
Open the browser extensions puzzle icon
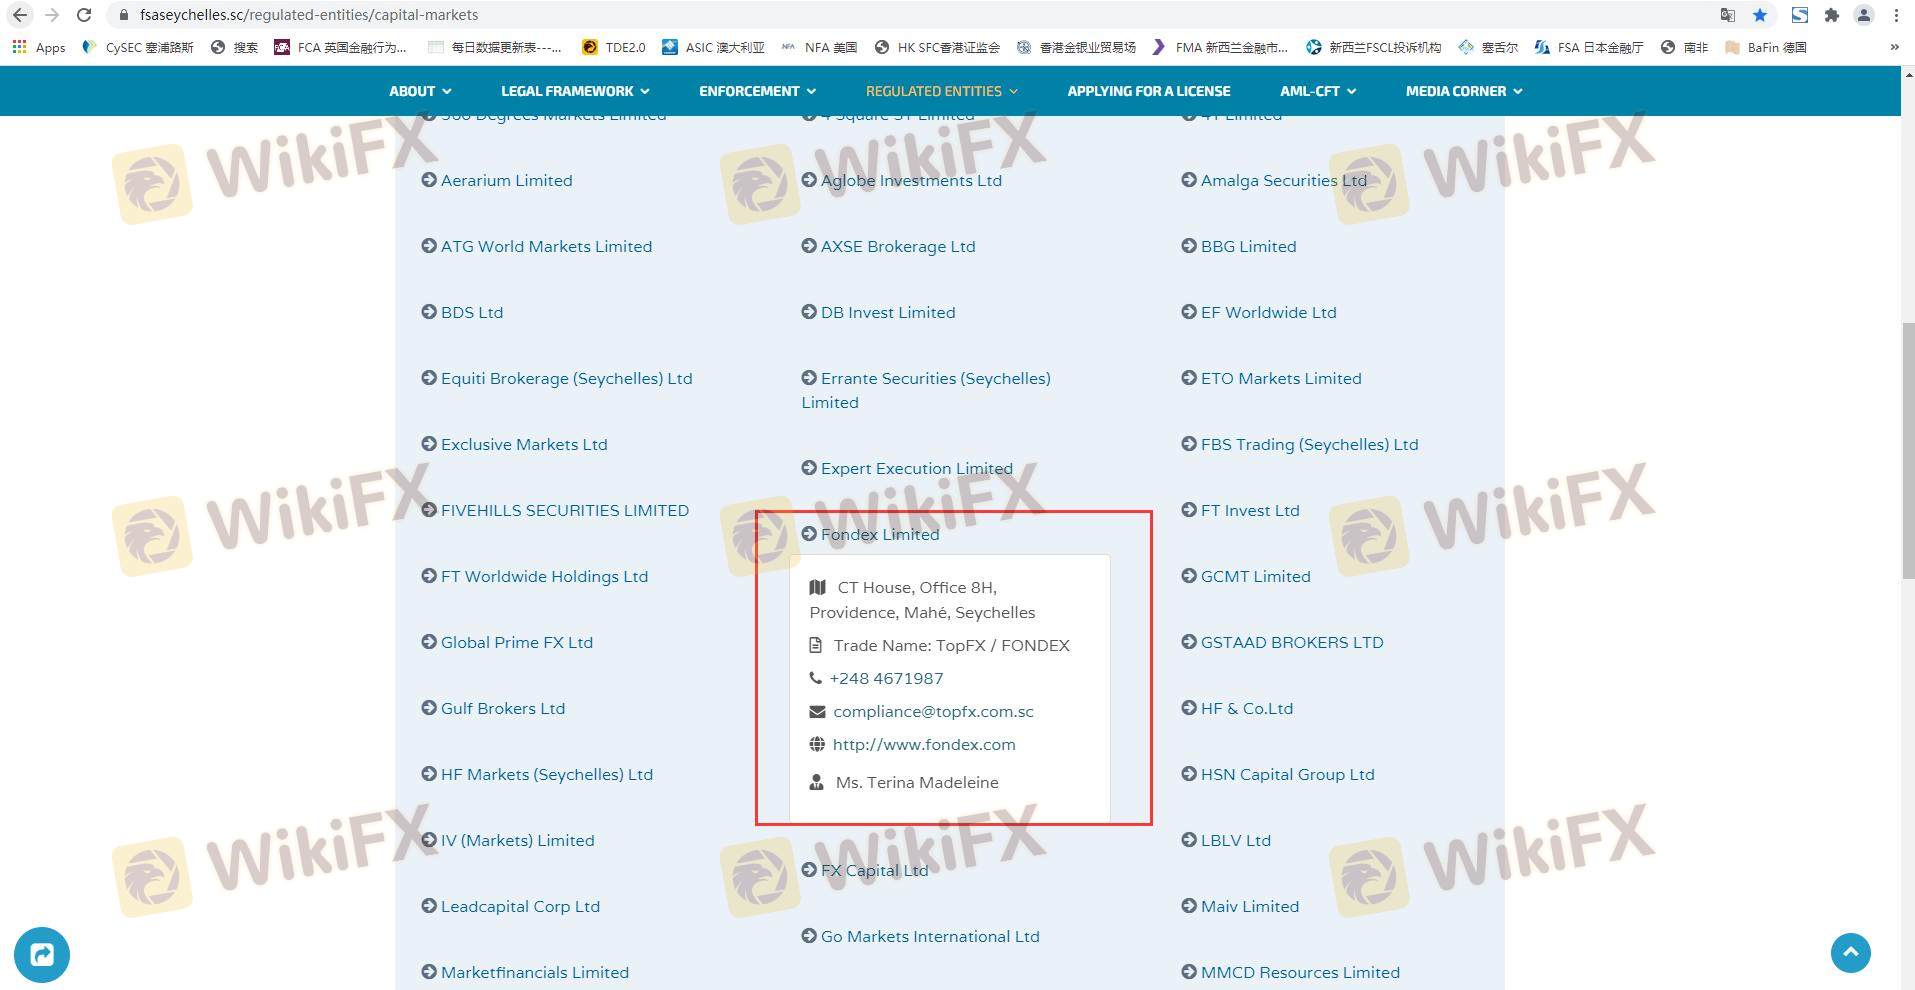pyautogui.click(x=1831, y=15)
